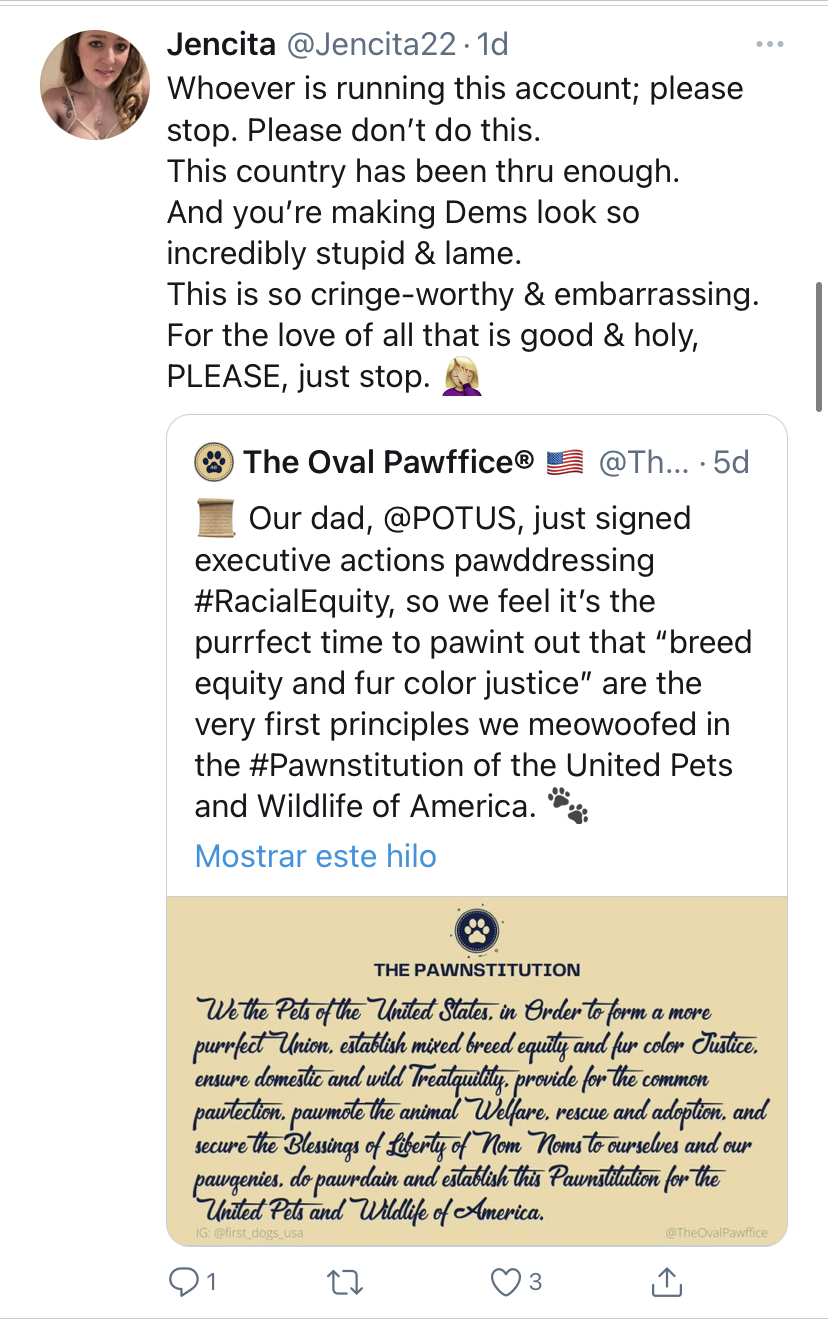Open Jencita's profile picture
The image size is (828, 1323).
95,84
